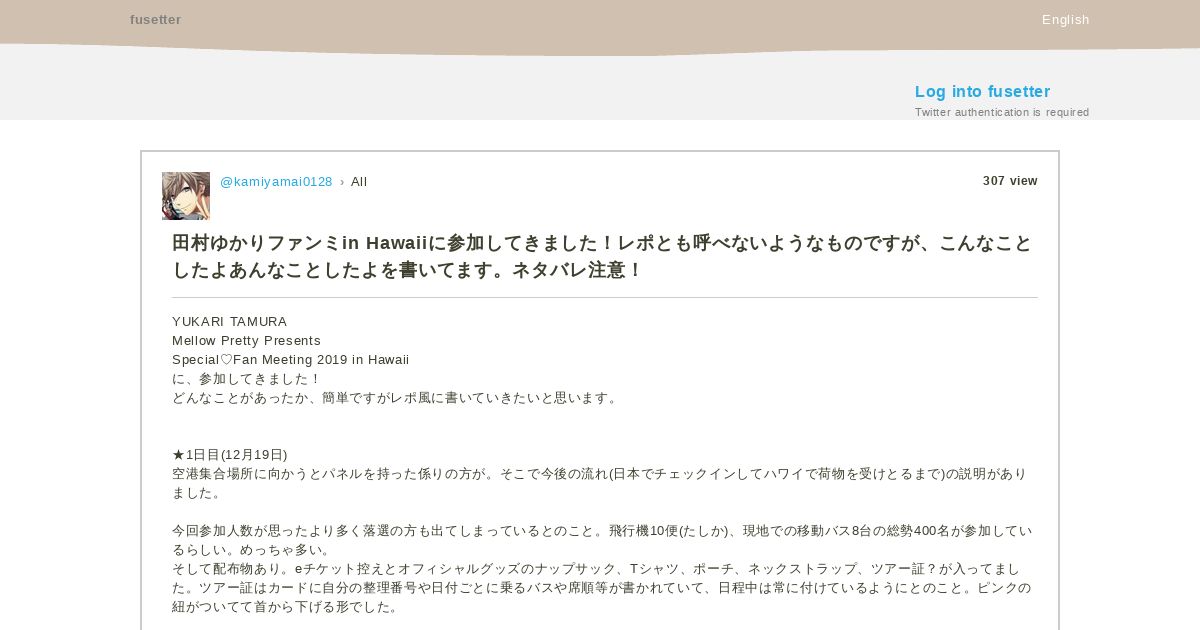The image size is (1200, 630).
Task: Click the post title starting 田村ゆかりファンミ
Action: click(x=602, y=257)
